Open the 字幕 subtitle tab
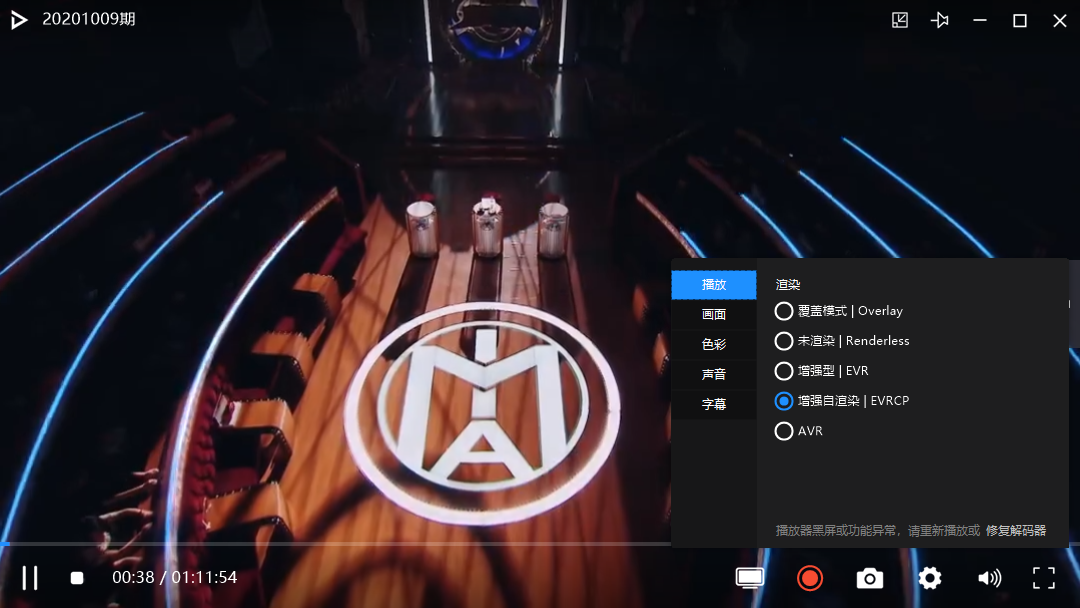The height and width of the screenshot is (608, 1080). click(714, 404)
